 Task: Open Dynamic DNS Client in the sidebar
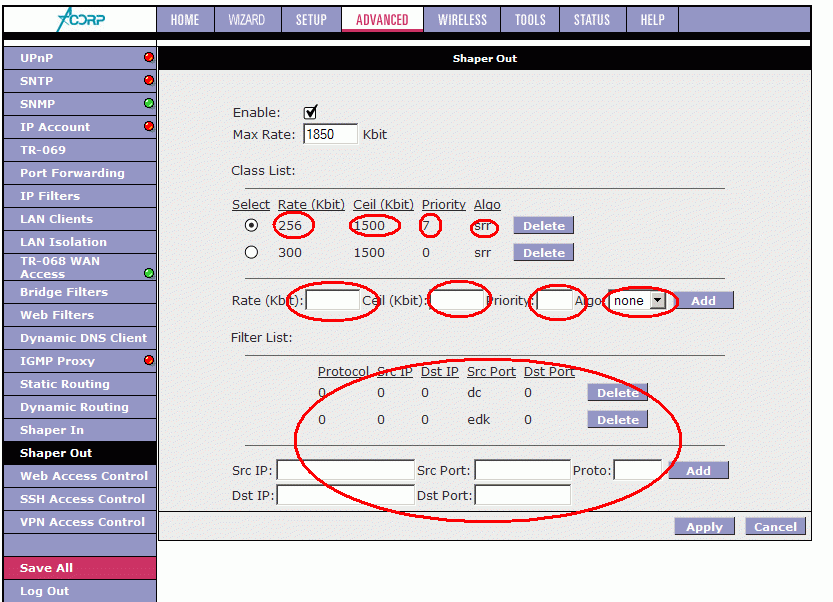click(x=80, y=338)
